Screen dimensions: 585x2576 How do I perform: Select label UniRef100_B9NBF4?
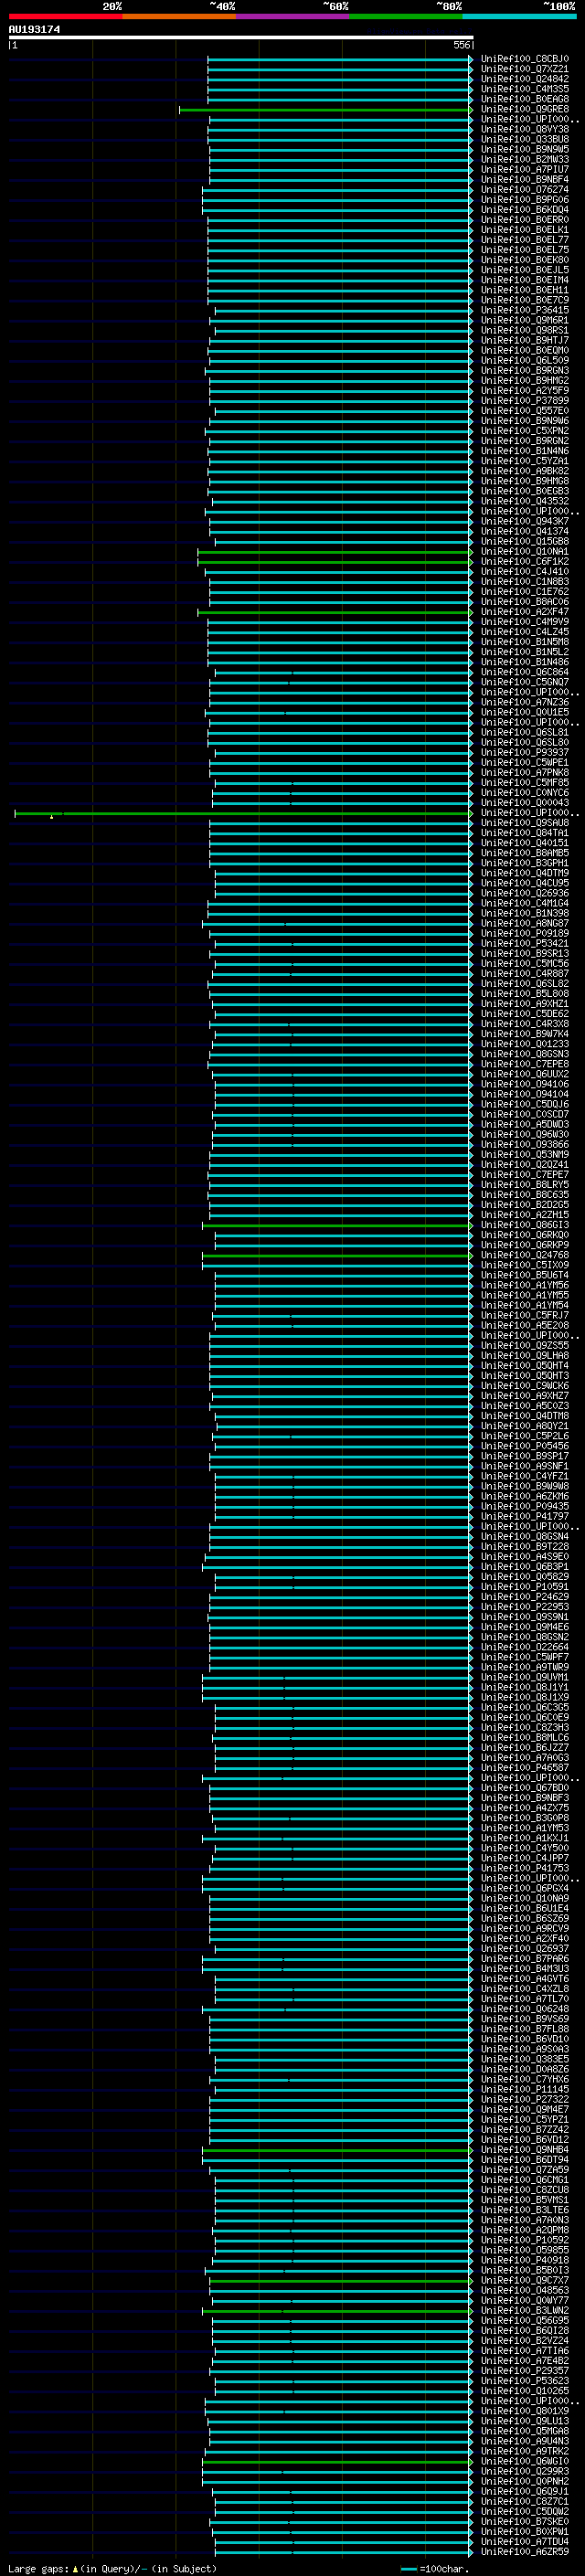click(x=524, y=179)
